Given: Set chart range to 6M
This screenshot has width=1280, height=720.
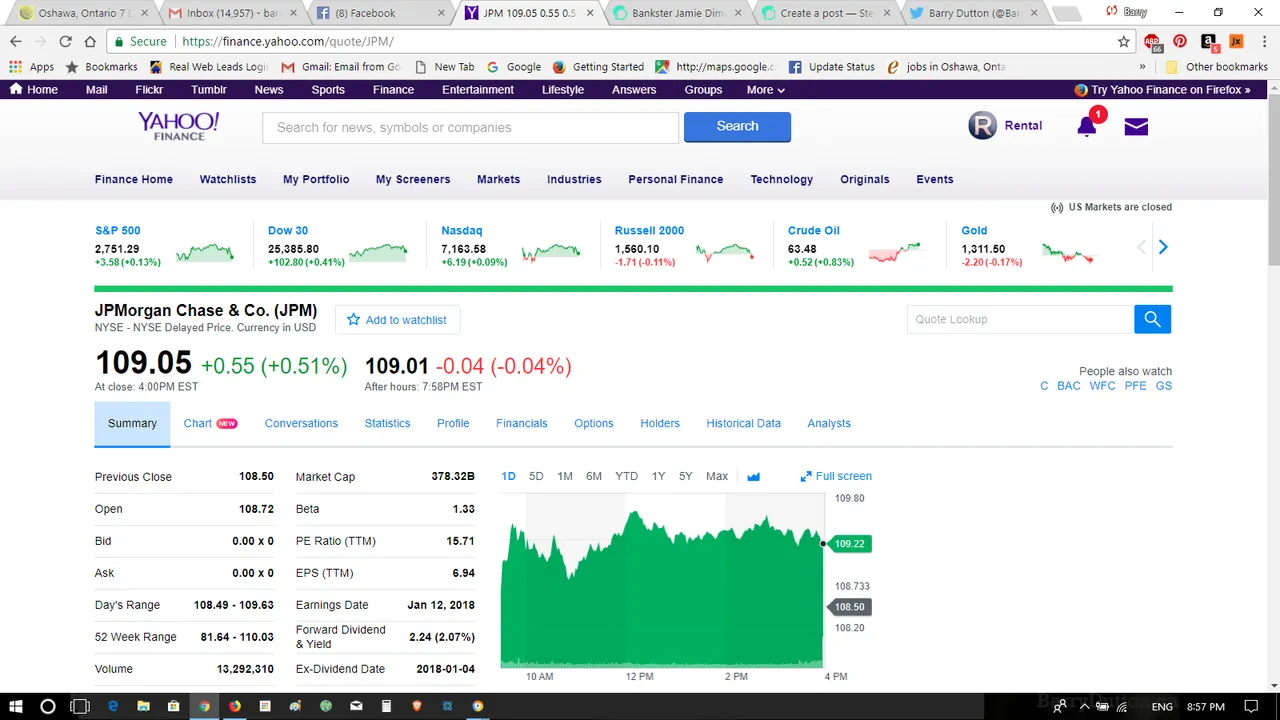Looking at the screenshot, I should (x=594, y=477).
